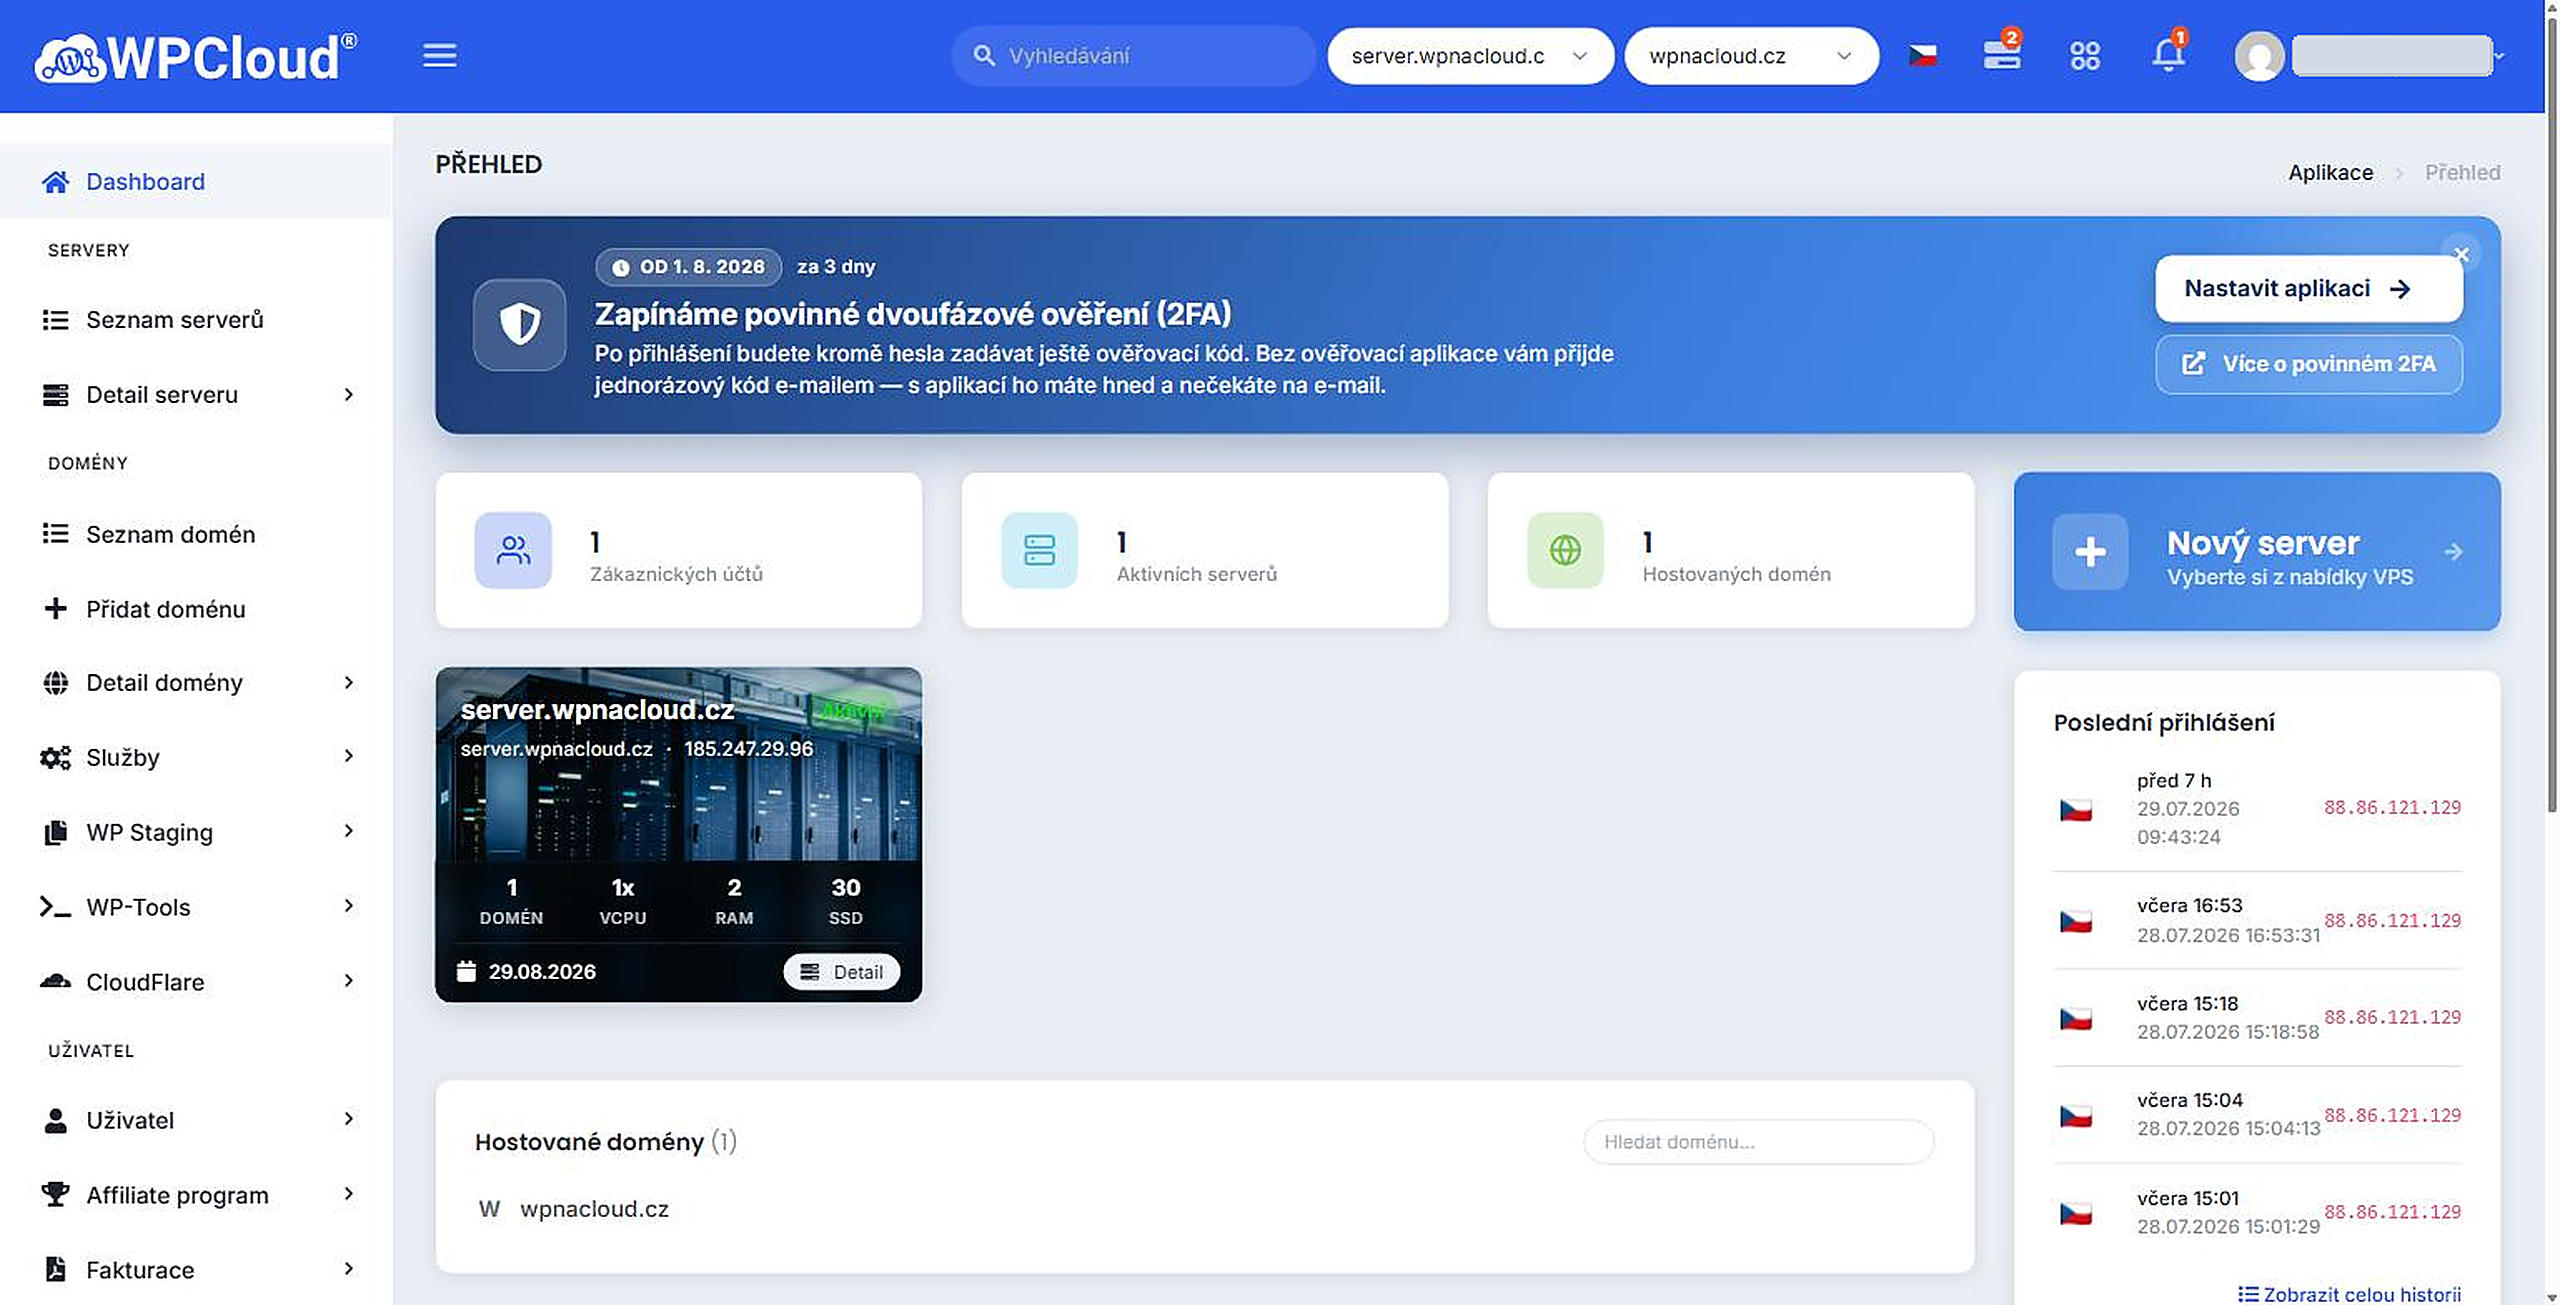Expand the WP Staging submenu arrow
The width and height of the screenshot is (2560, 1305).
[x=348, y=832]
